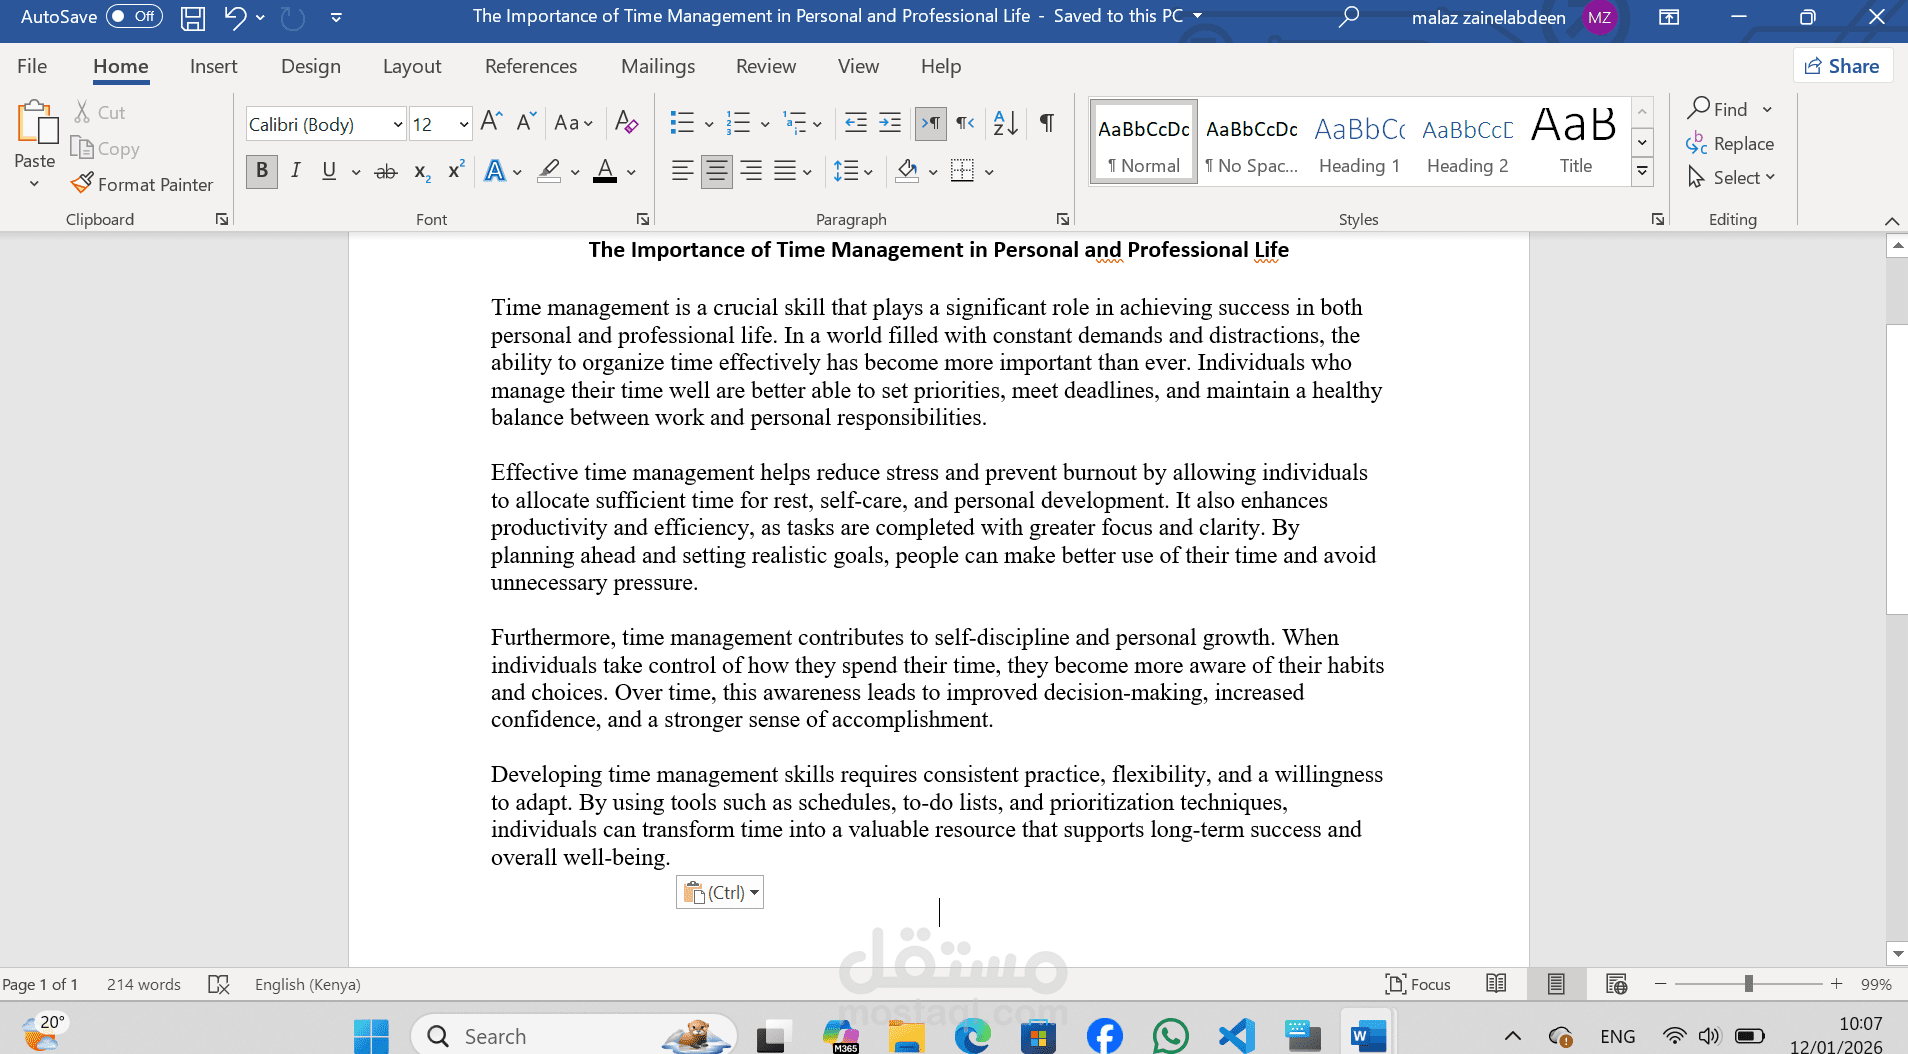
Task: Open the Font dialog launcher
Action: pos(643,219)
